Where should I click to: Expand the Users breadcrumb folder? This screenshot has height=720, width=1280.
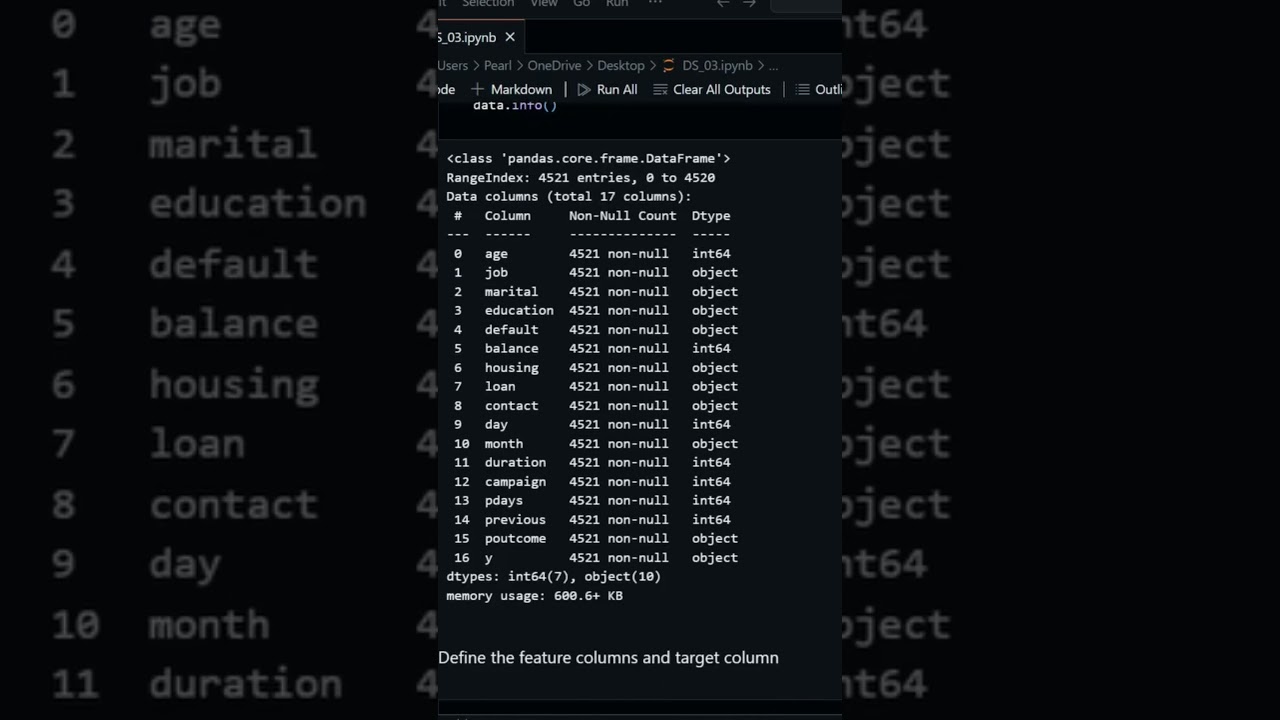click(453, 65)
